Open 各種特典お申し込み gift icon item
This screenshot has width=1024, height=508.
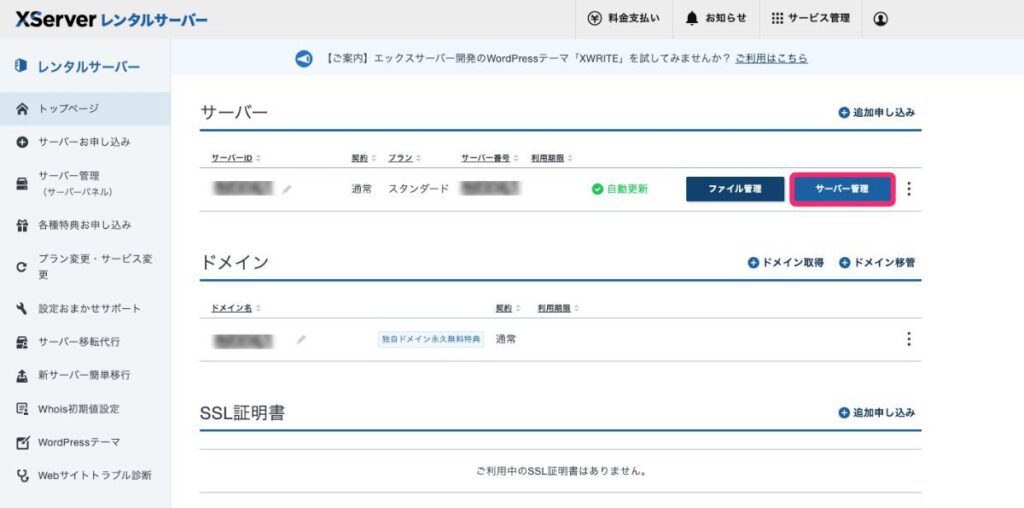pyautogui.click(x=84, y=225)
